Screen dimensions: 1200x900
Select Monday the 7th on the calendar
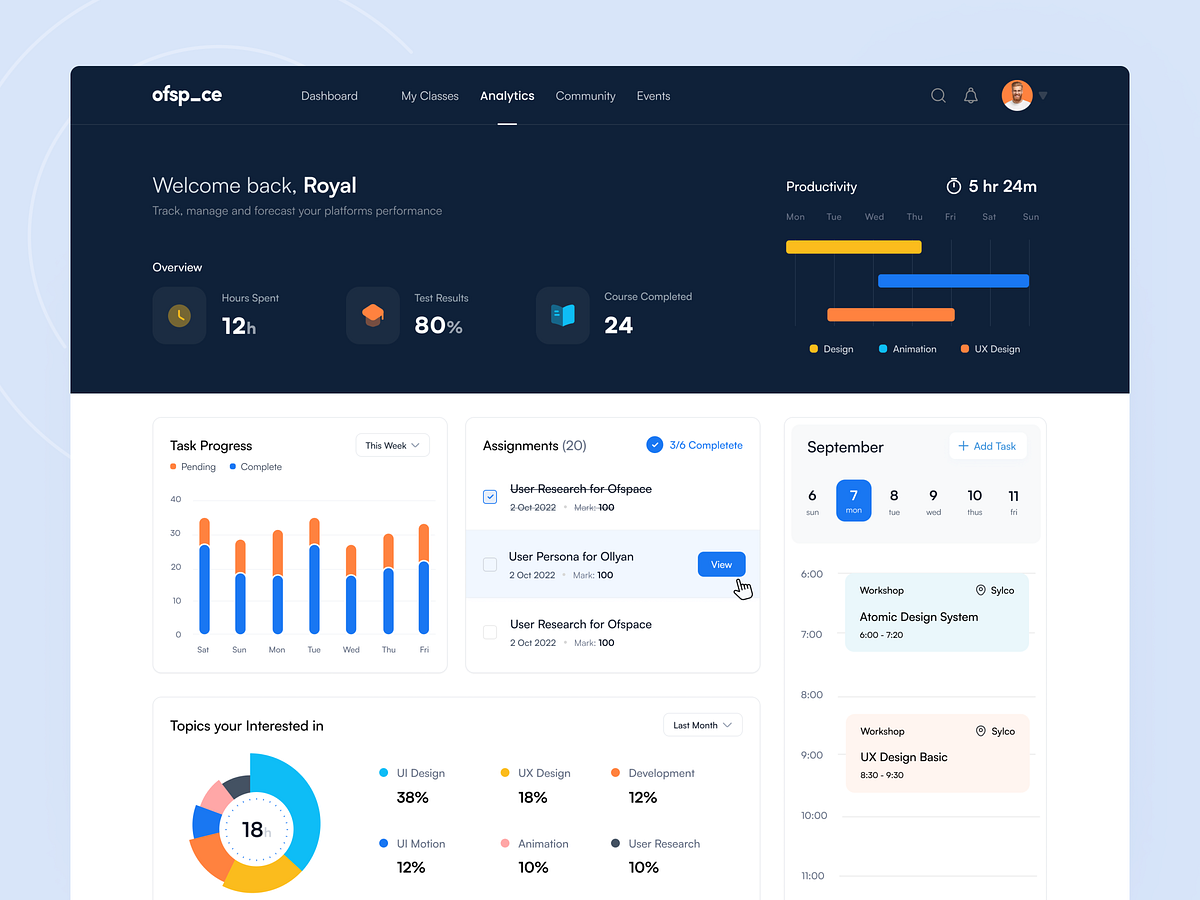click(853, 500)
